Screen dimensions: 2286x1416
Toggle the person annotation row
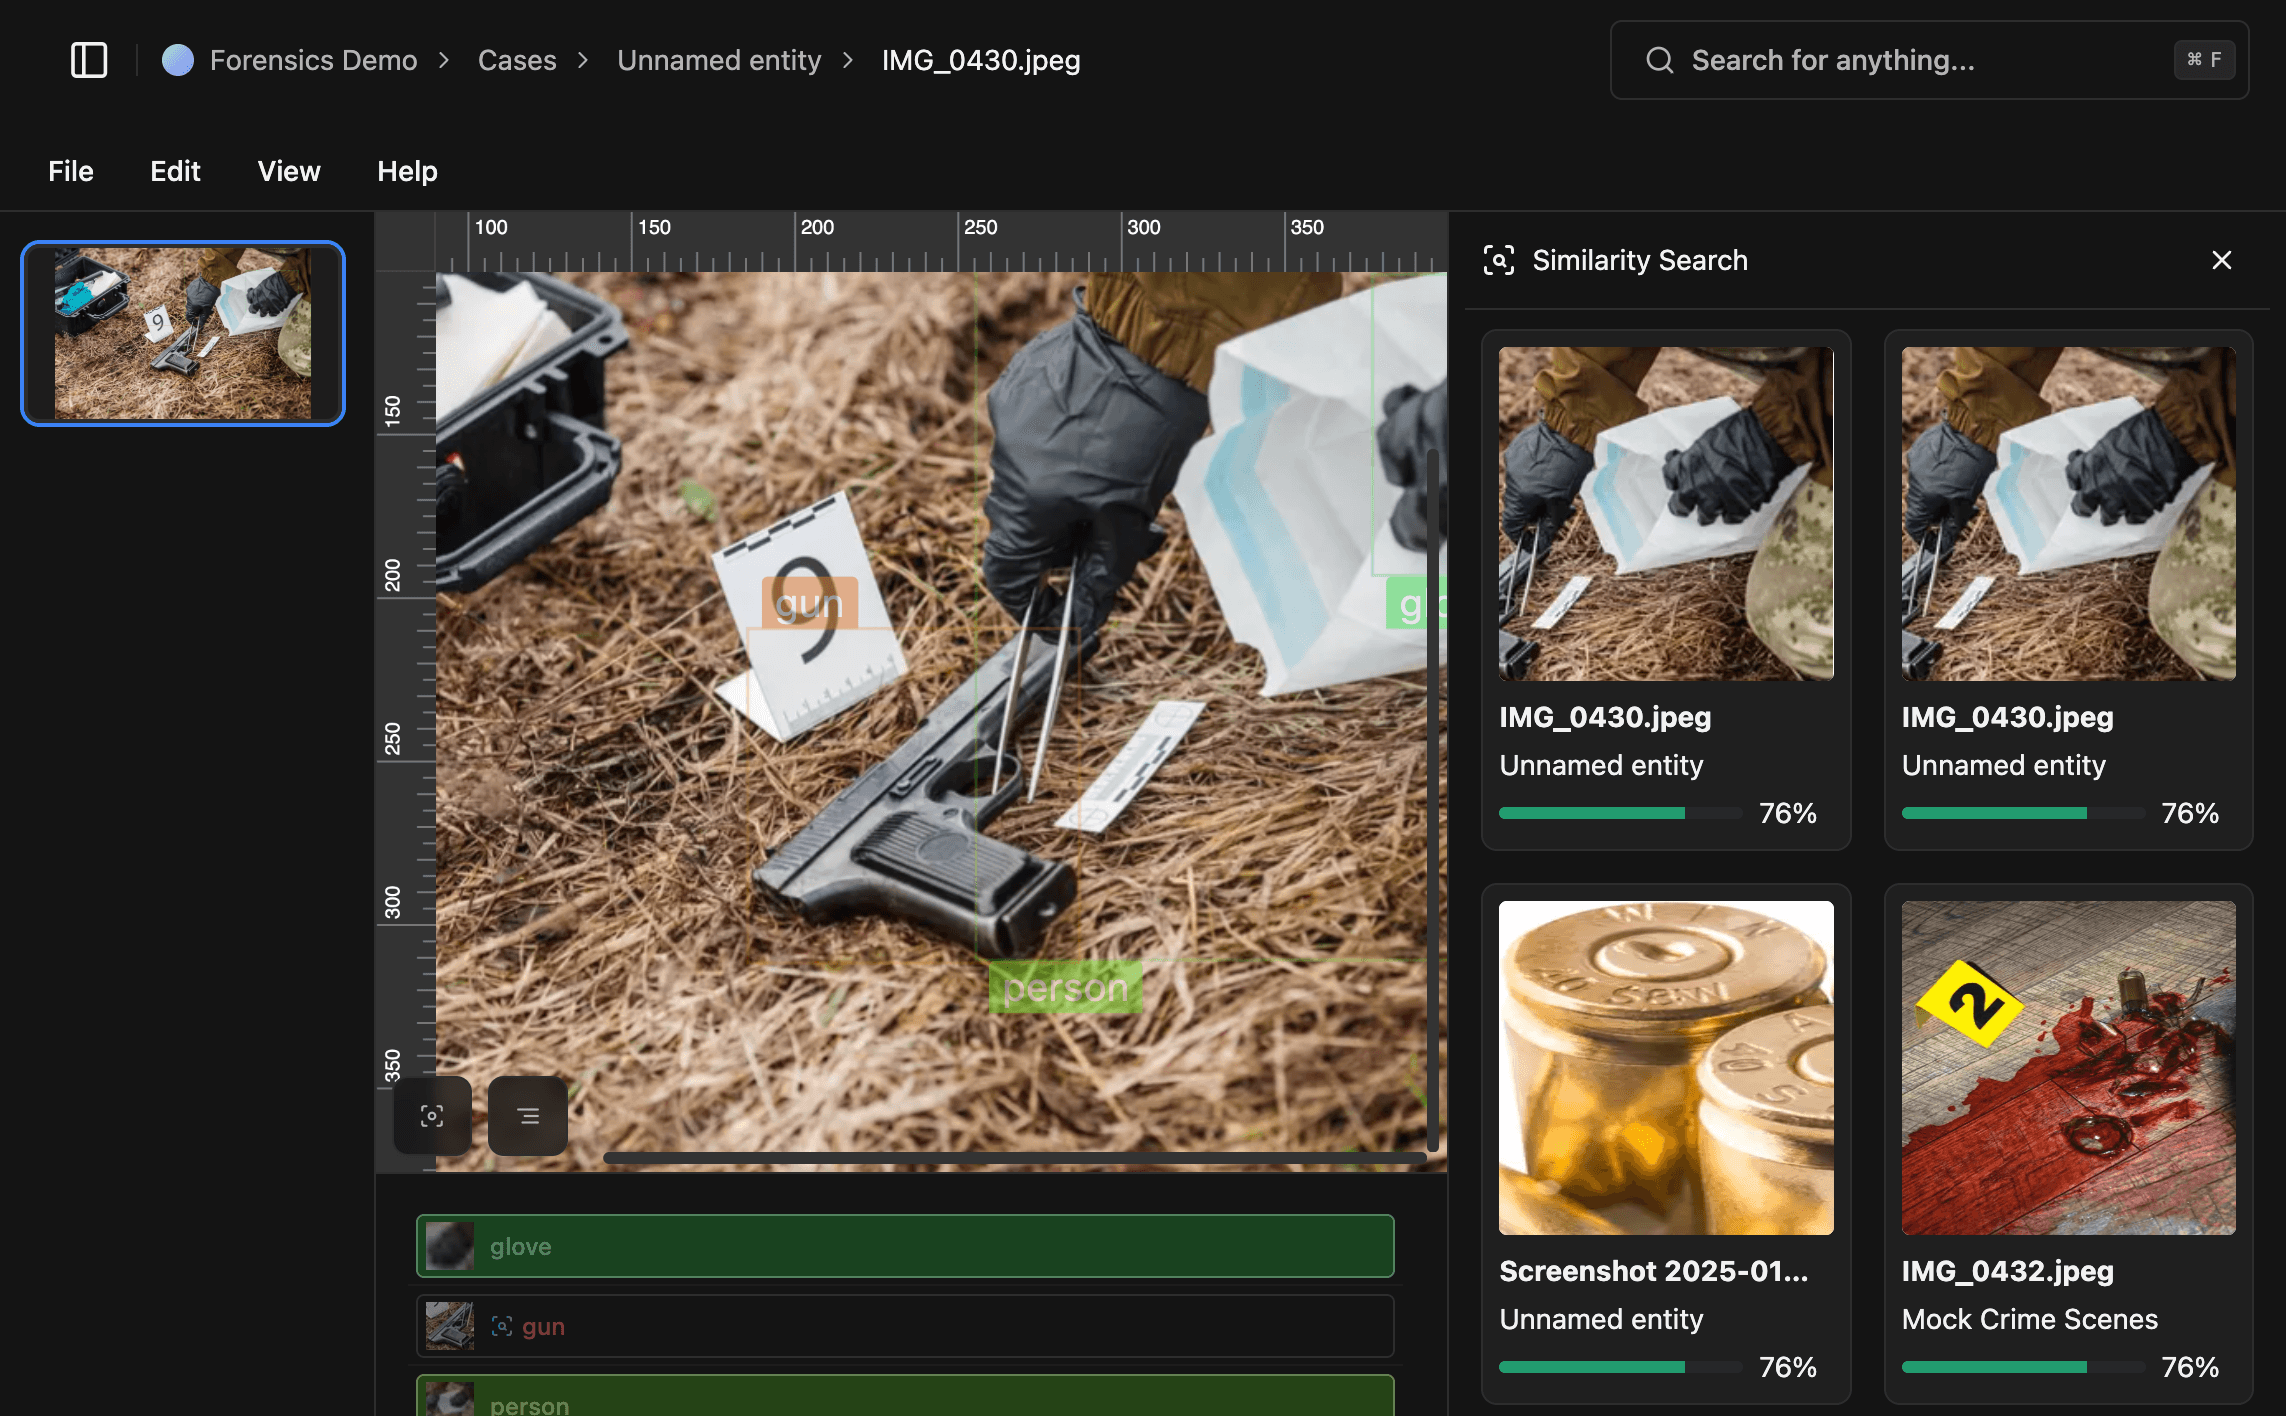(905, 1399)
